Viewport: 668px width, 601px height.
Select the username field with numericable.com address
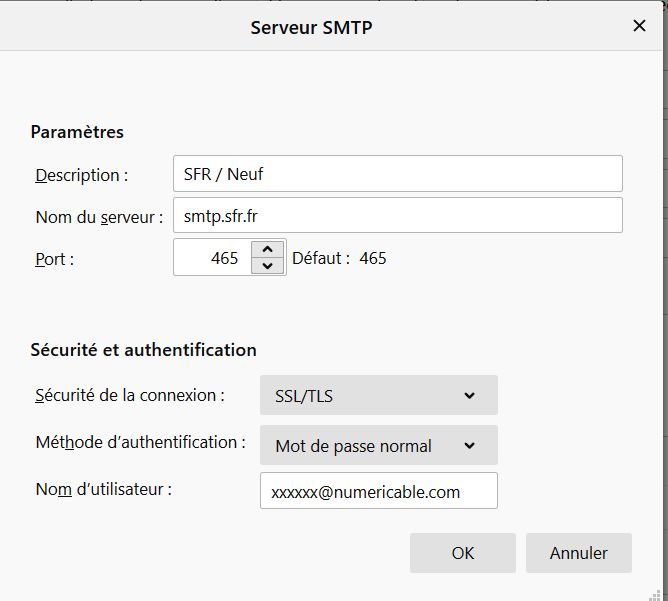[x=378, y=491]
